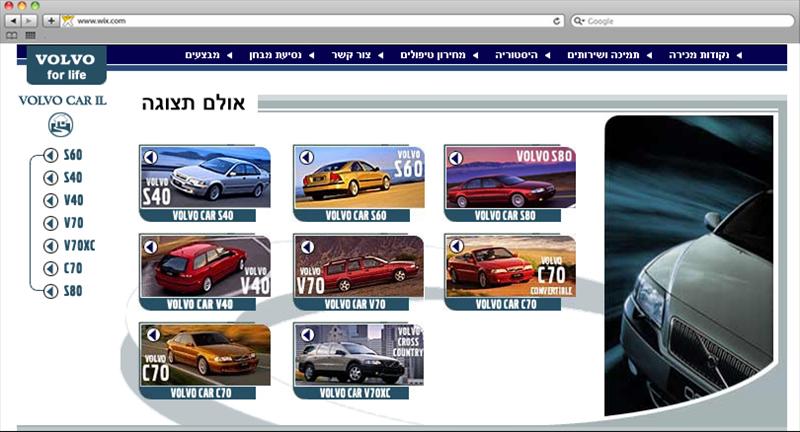Click the VOLVO CAR V70XC caption label

pos(355,393)
